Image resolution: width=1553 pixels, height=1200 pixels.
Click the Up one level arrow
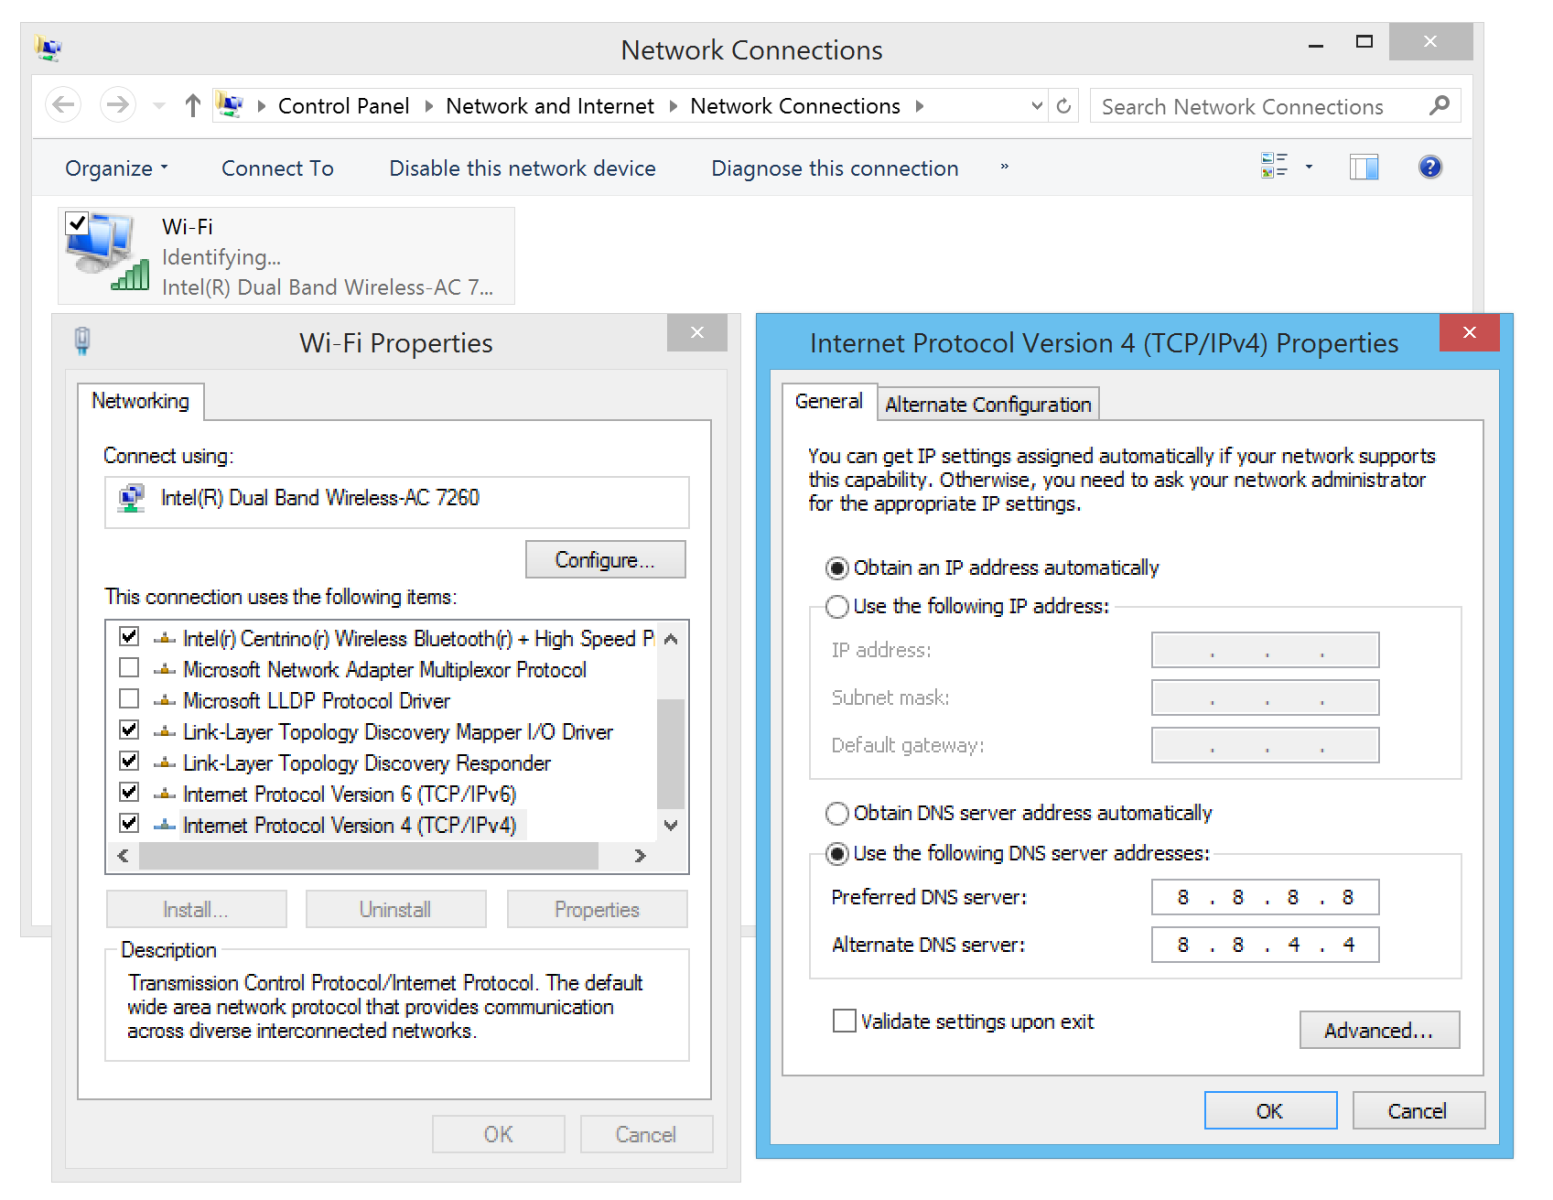coord(193,105)
